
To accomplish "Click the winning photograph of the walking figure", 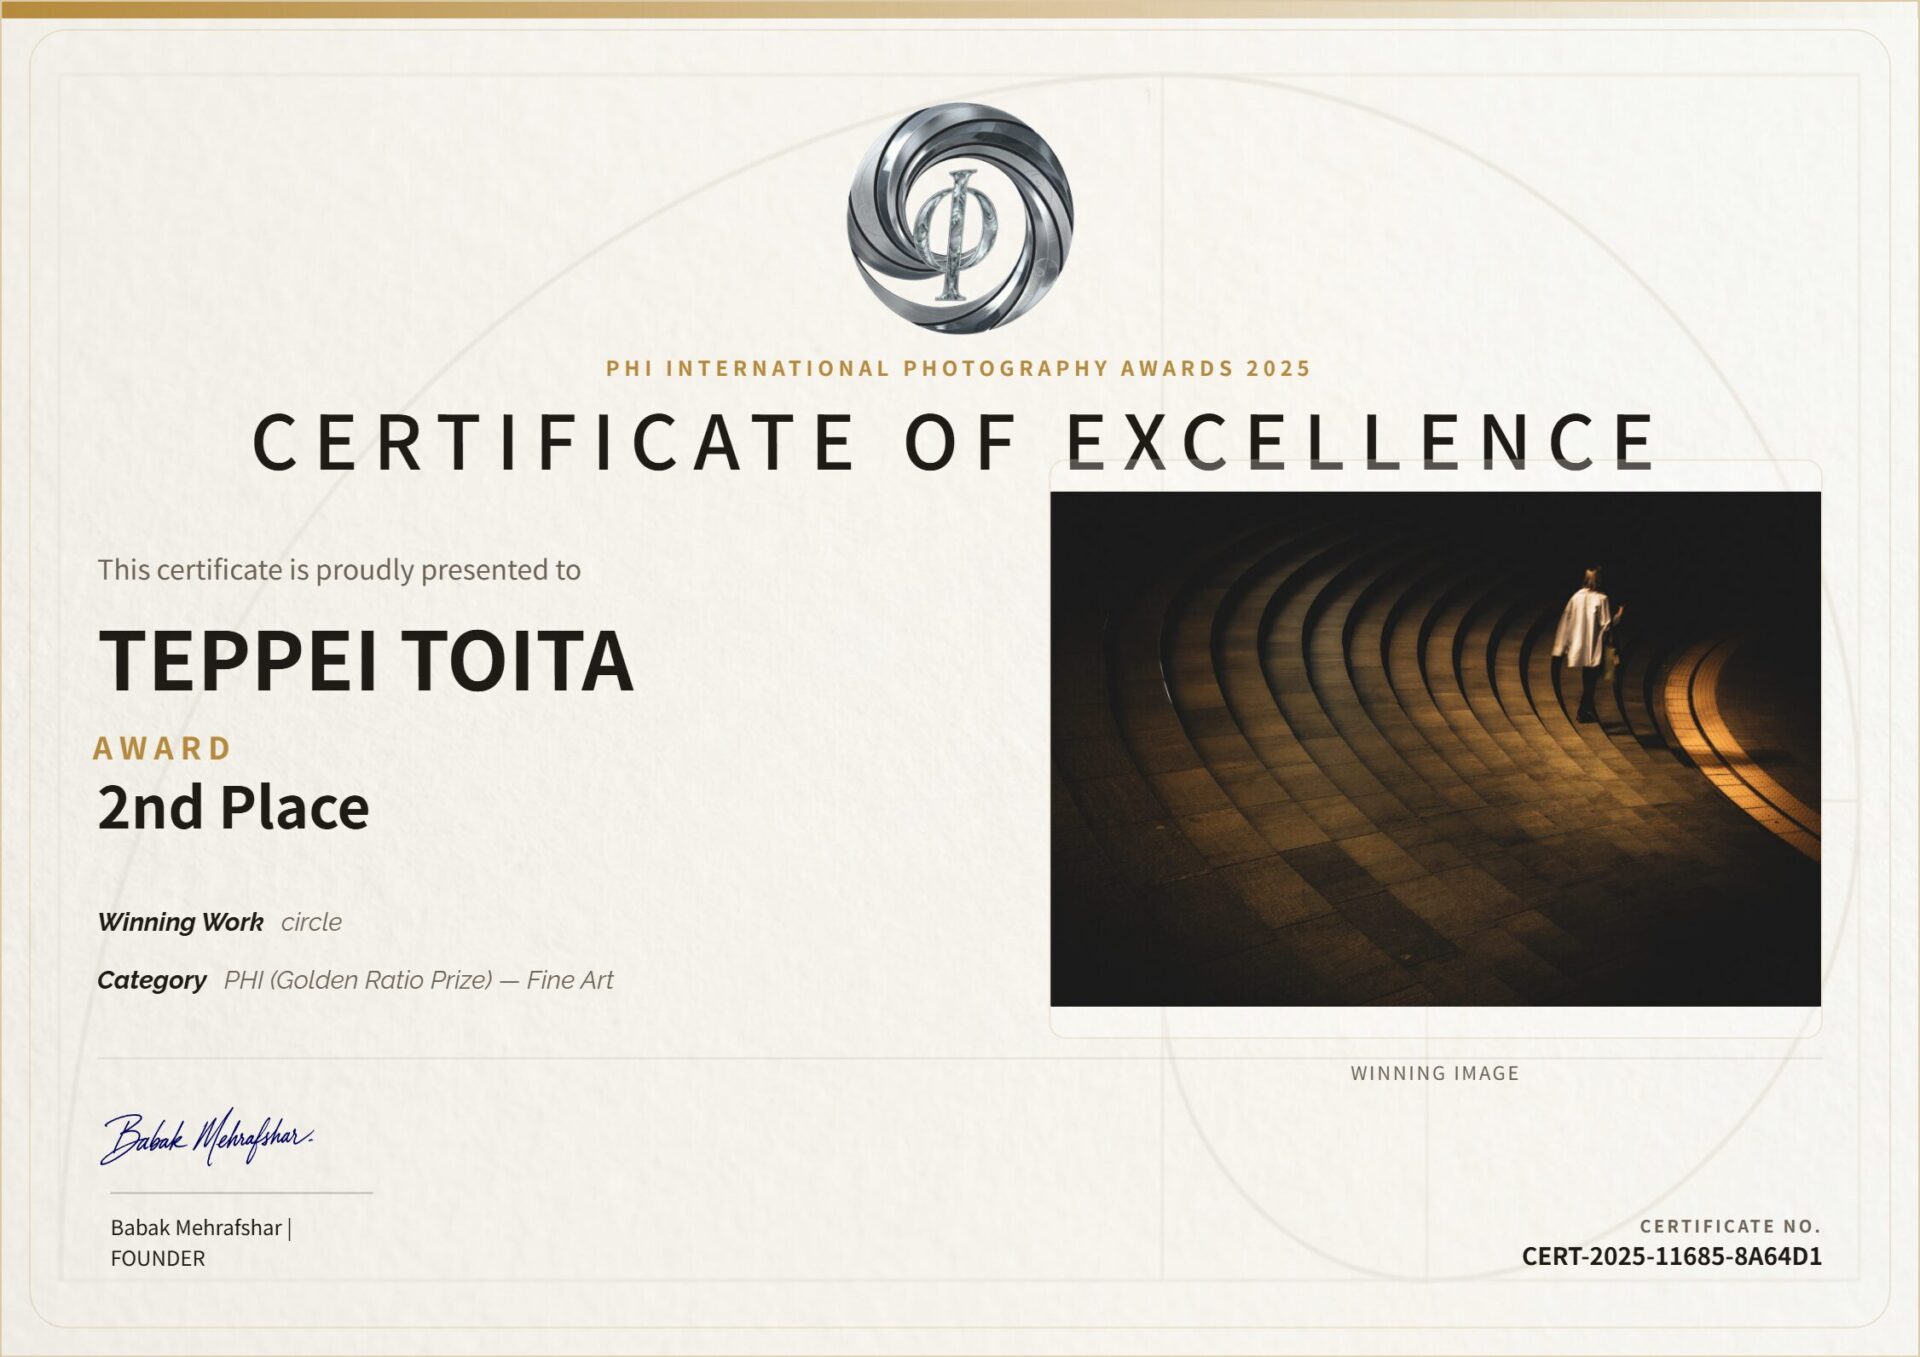I will [1435, 748].
